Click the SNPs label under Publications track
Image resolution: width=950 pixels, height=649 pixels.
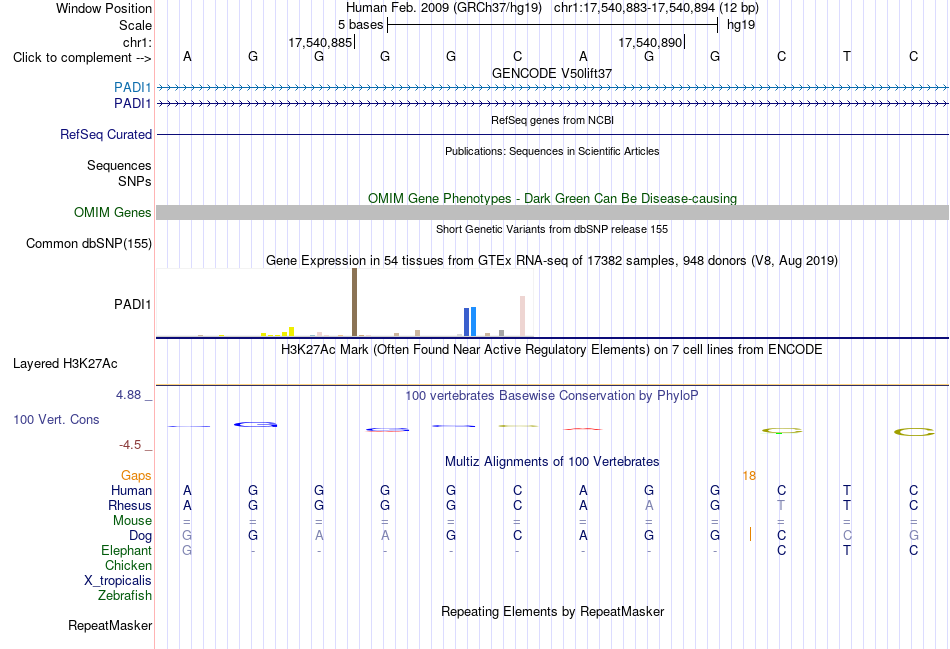pos(135,181)
